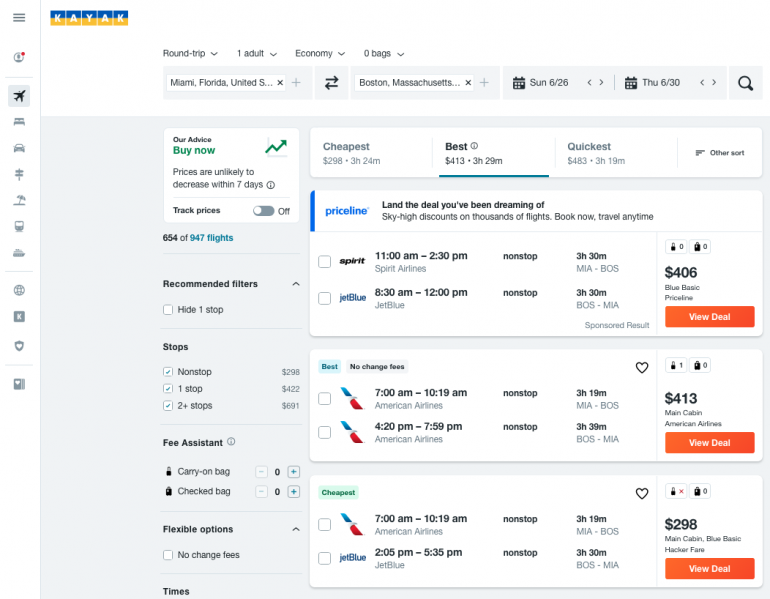Open the Economy cabin class dropdown
This screenshot has height=599, width=770.
pyautogui.click(x=320, y=54)
